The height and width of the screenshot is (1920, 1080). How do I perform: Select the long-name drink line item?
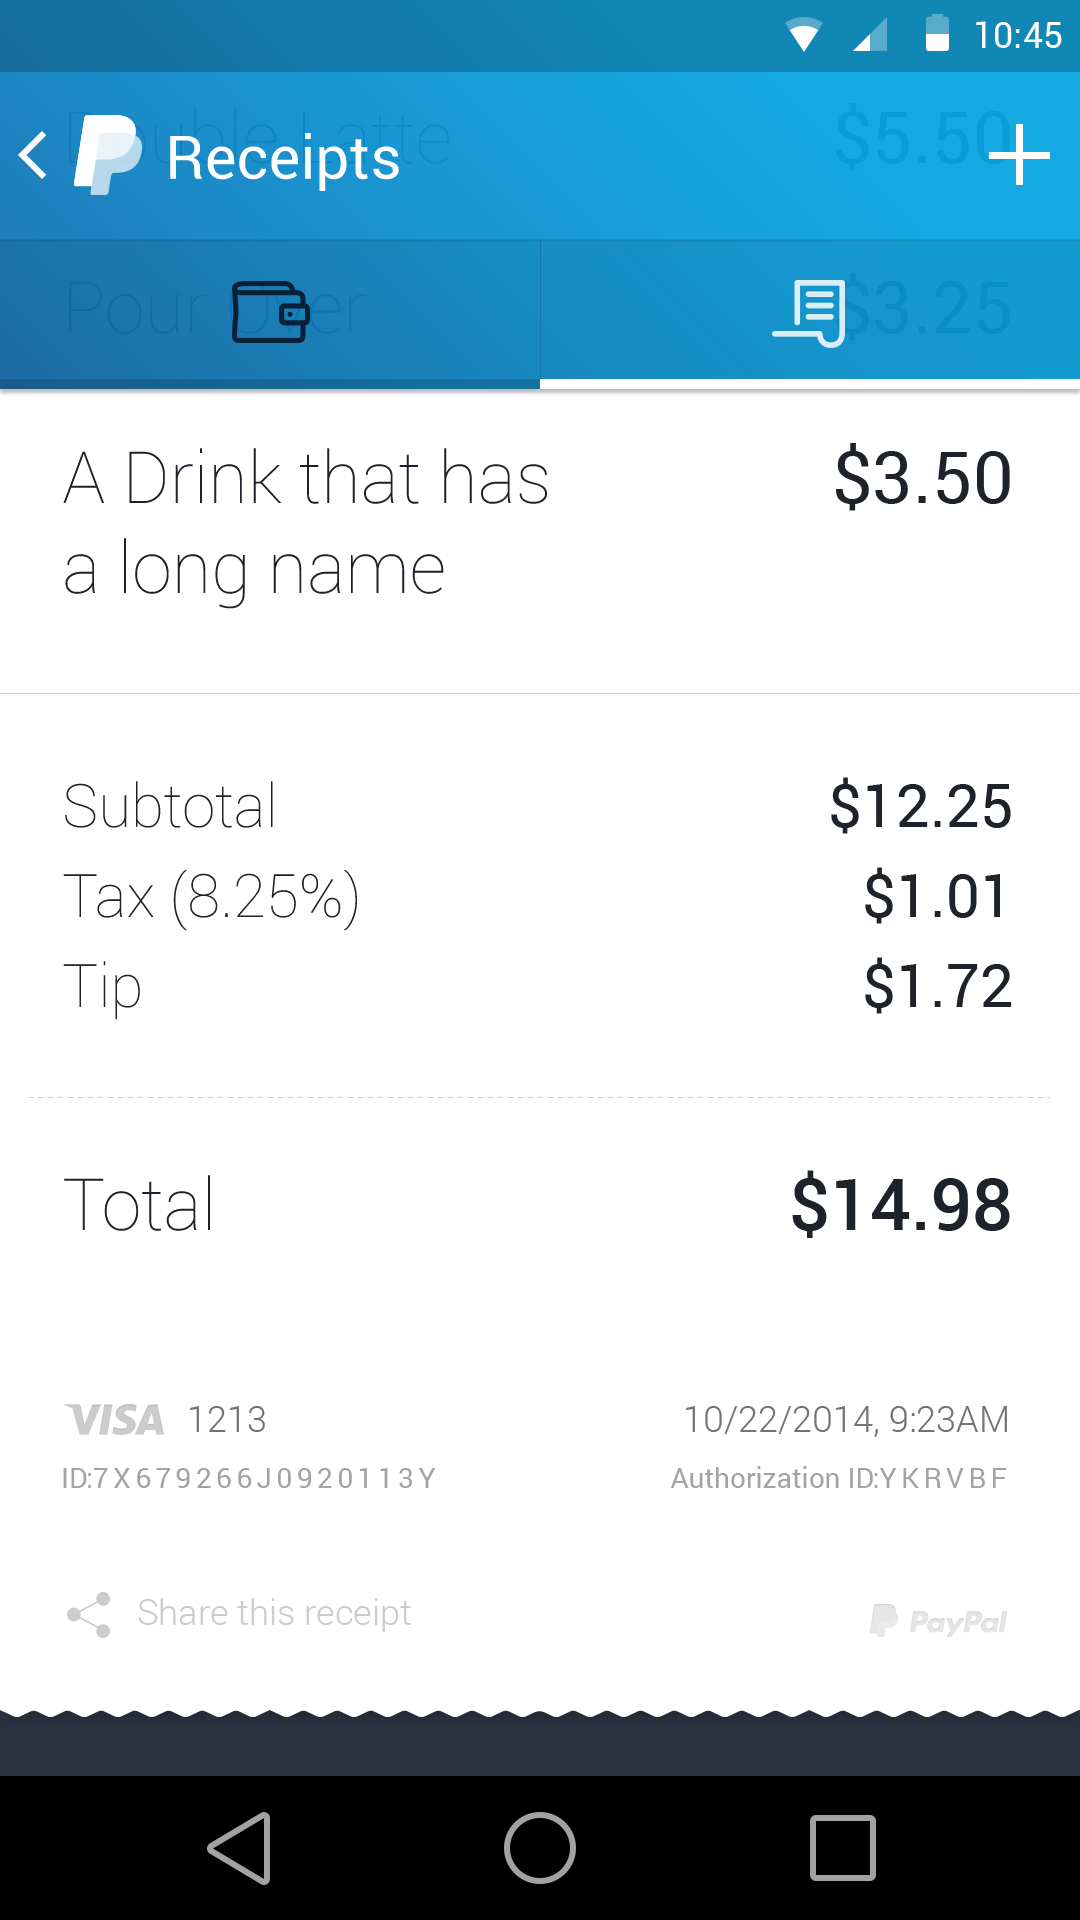[305, 523]
